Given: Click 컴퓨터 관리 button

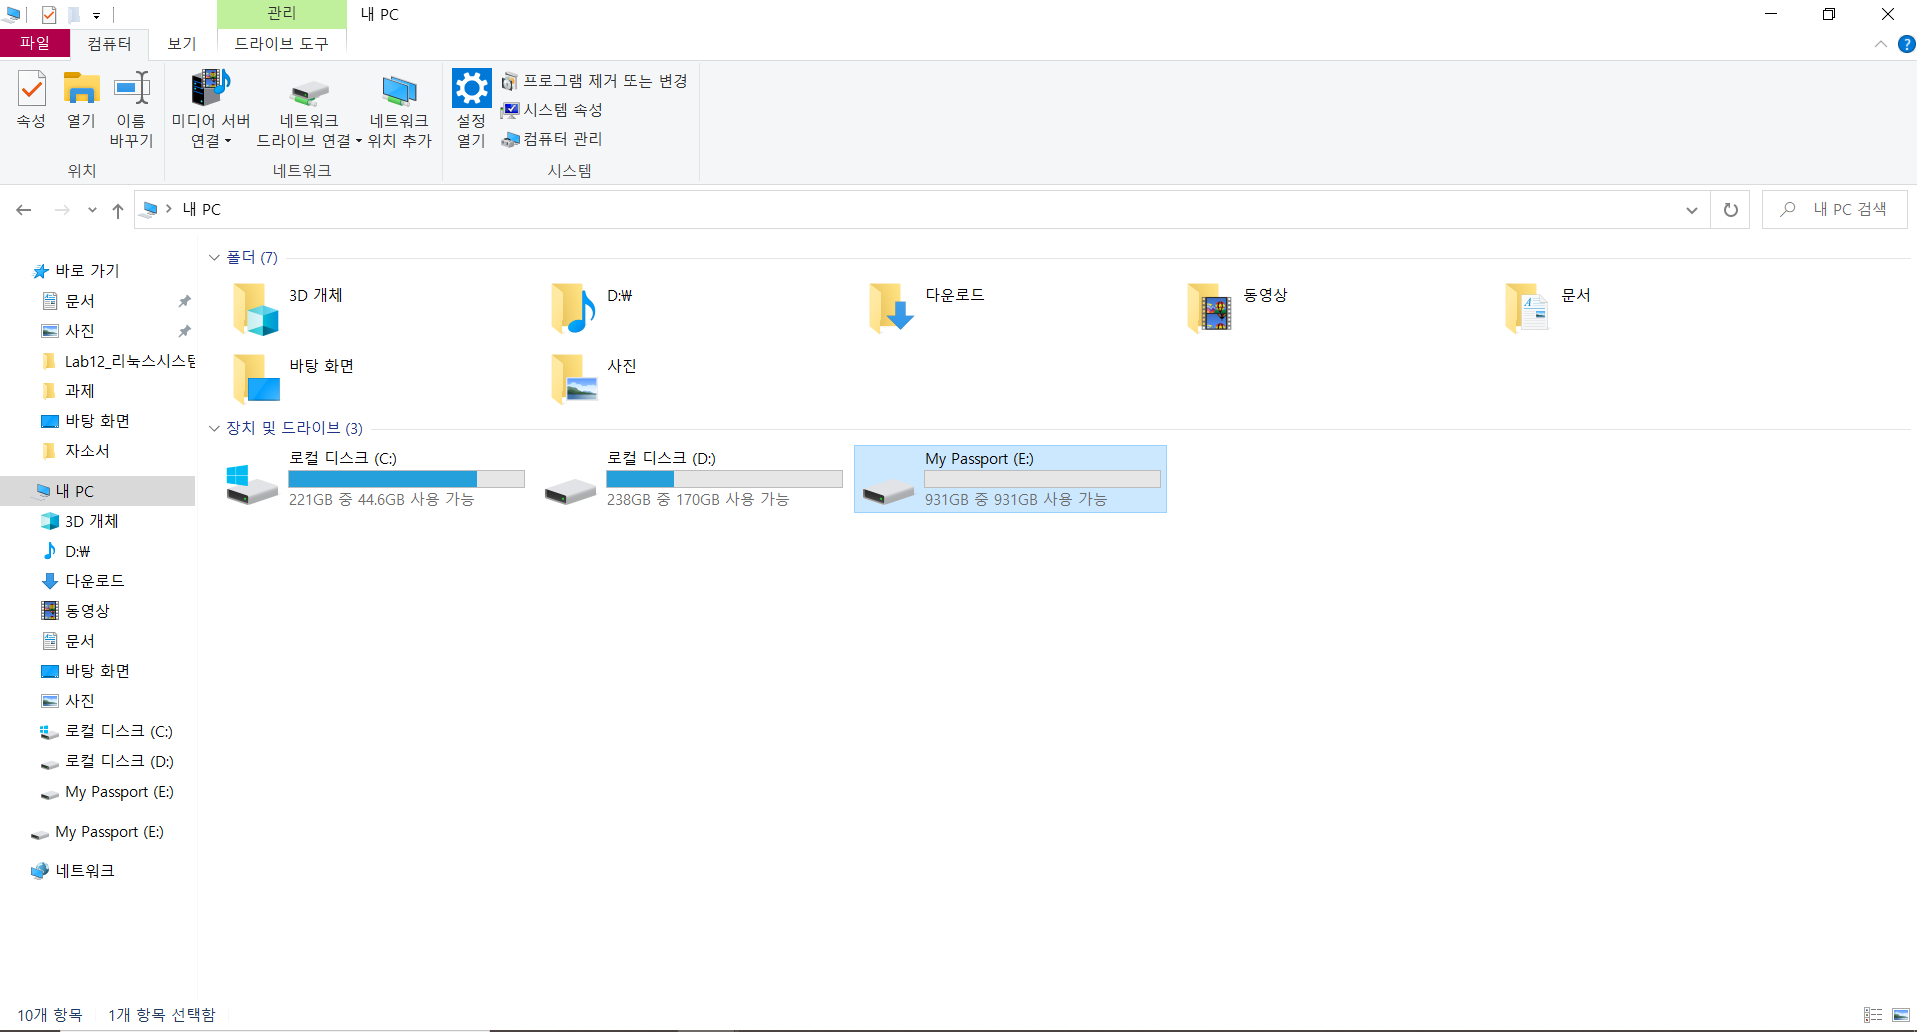Looking at the screenshot, I should (552, 139).
